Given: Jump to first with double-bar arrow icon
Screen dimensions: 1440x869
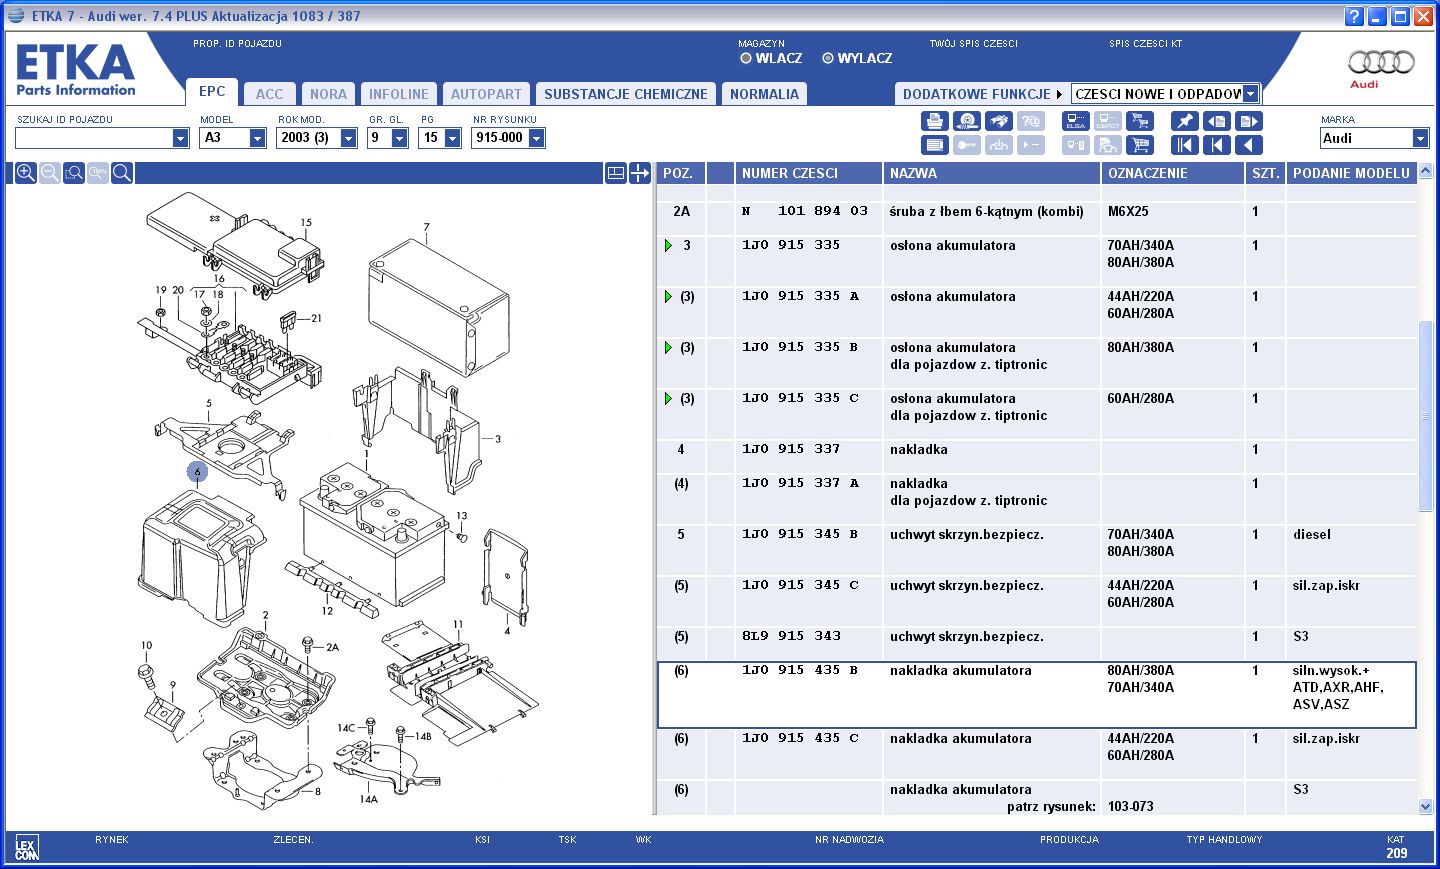Looking at the screenshot, I should click(1185, 145).
